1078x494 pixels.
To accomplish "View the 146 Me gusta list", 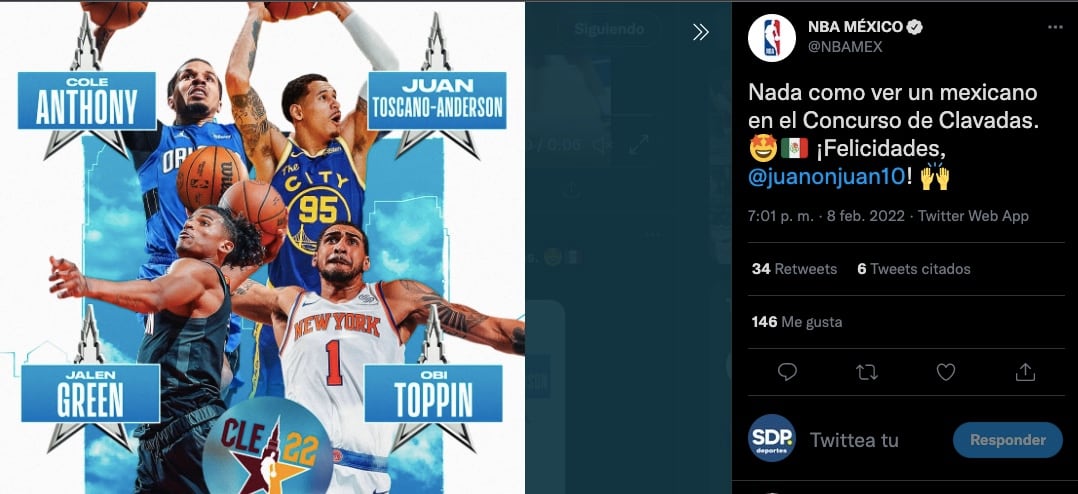I will (x=796, y=322).
